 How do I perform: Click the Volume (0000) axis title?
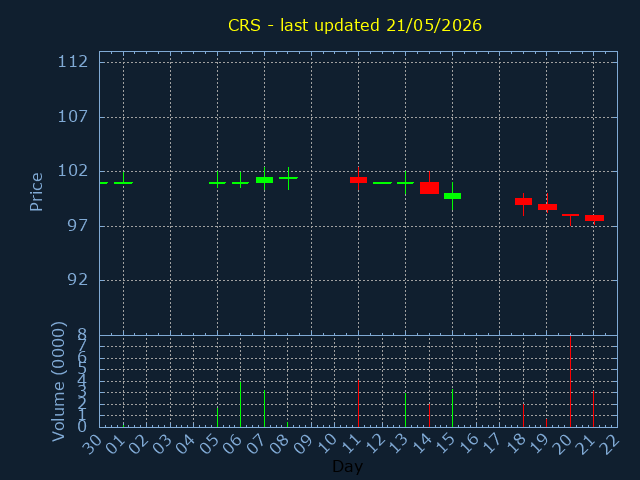59,382
